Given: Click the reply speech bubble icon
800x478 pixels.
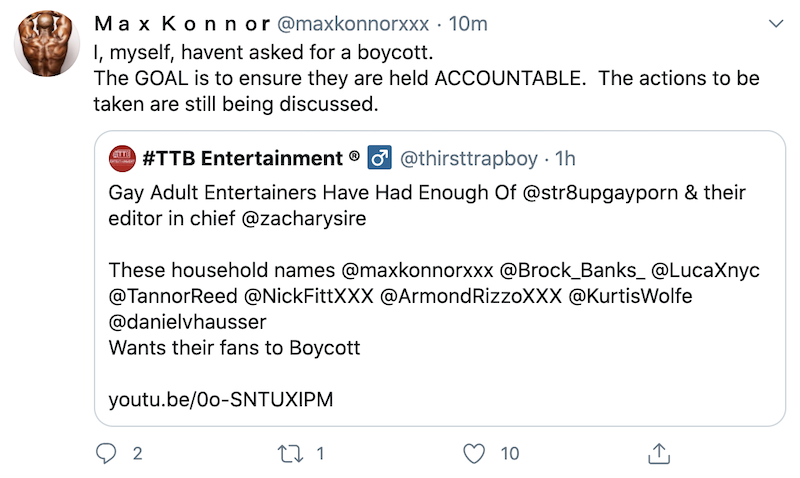Looking at the screenshot, I should click(106, 453).
